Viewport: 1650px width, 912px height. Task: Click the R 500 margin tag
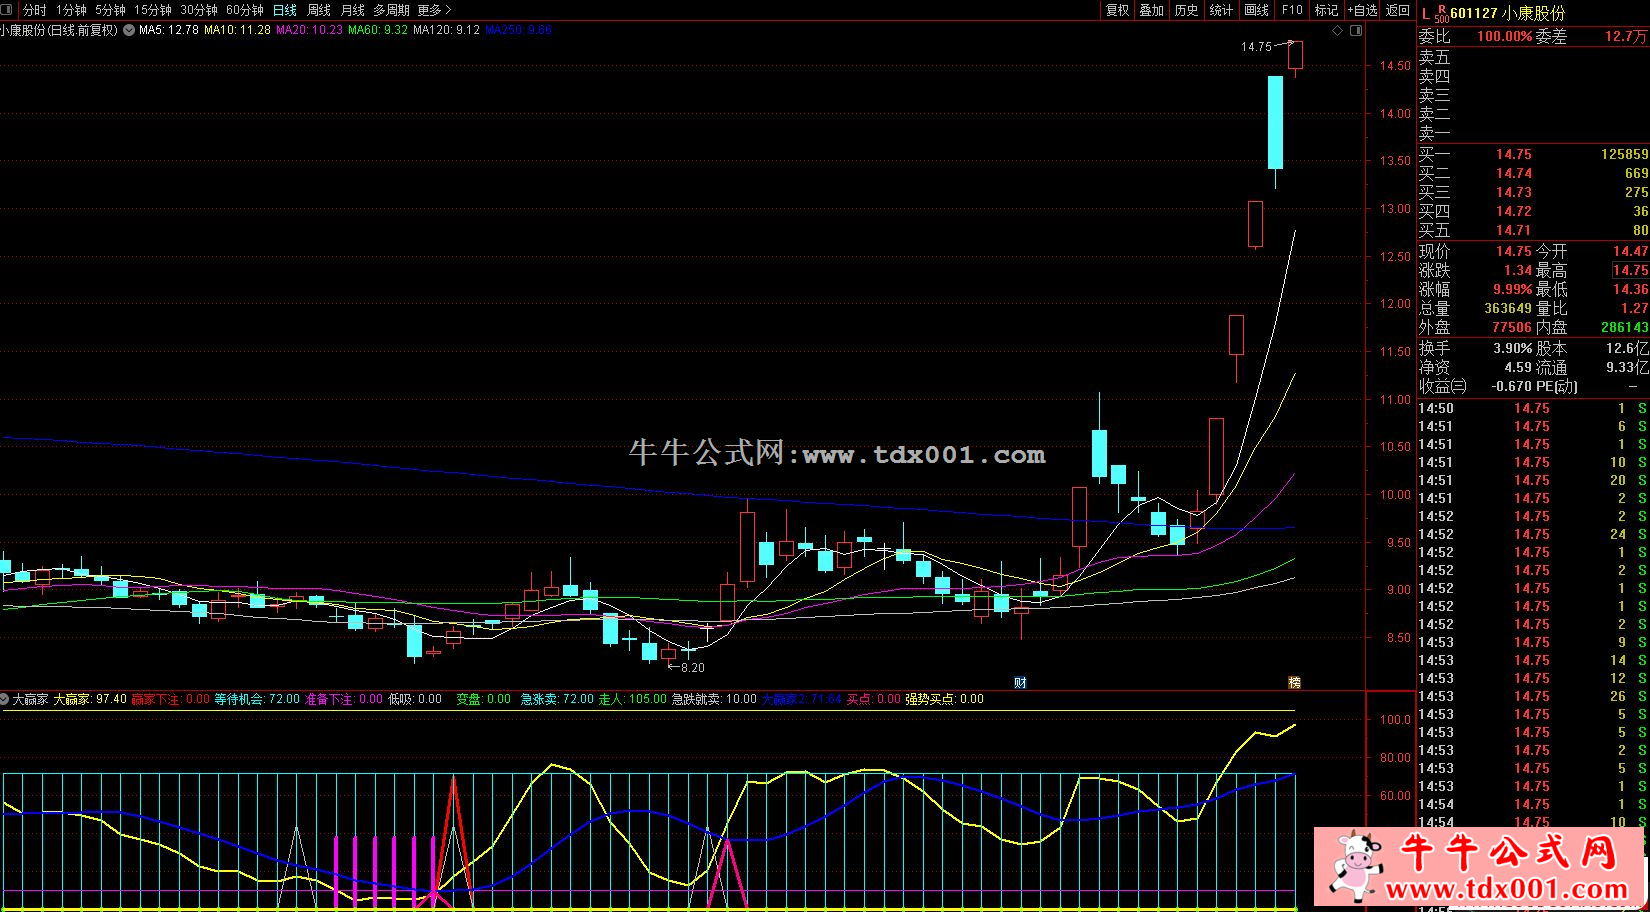tap(1441, 13)
